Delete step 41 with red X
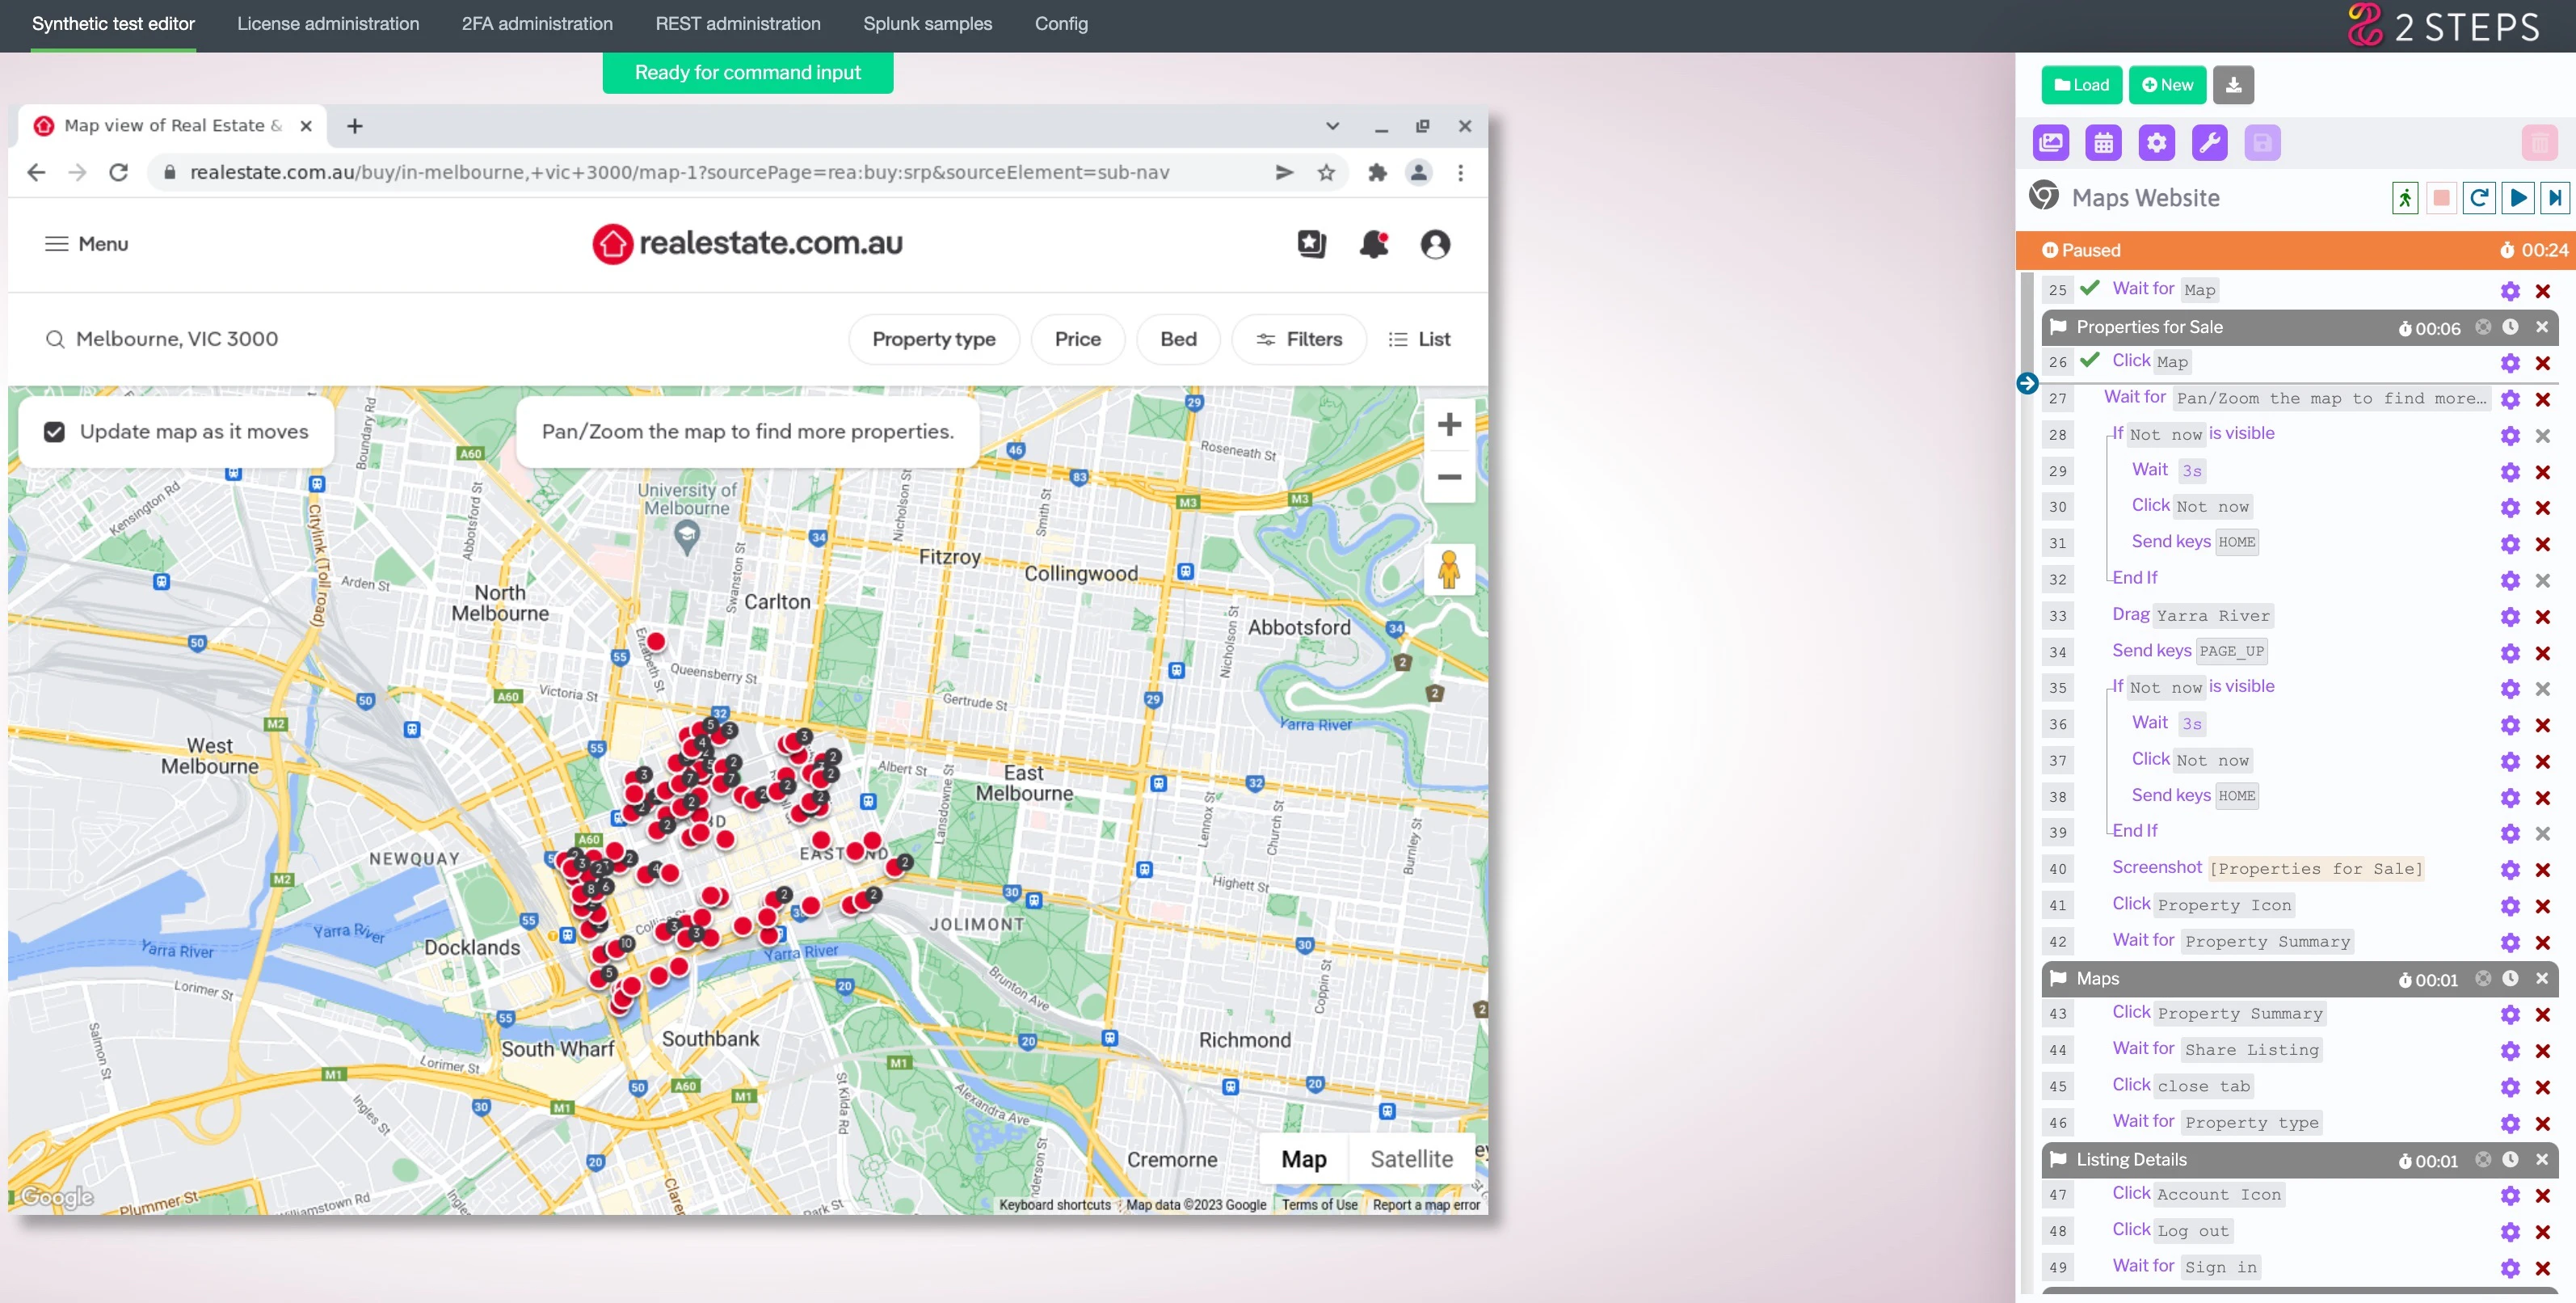Screen dimensions: 2576x1303 tap(2542, 906)
